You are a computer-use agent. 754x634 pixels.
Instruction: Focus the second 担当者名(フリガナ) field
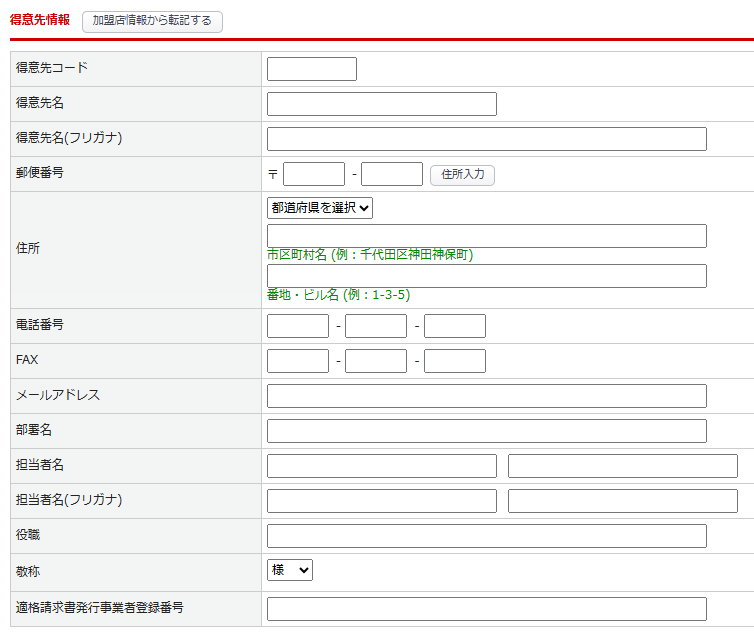tap(622, 501)
